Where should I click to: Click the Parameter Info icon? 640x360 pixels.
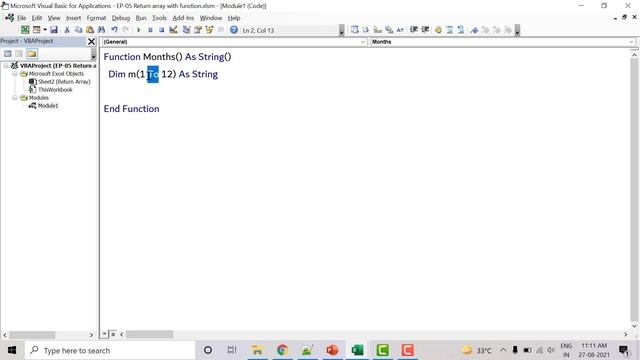point(389,30)
